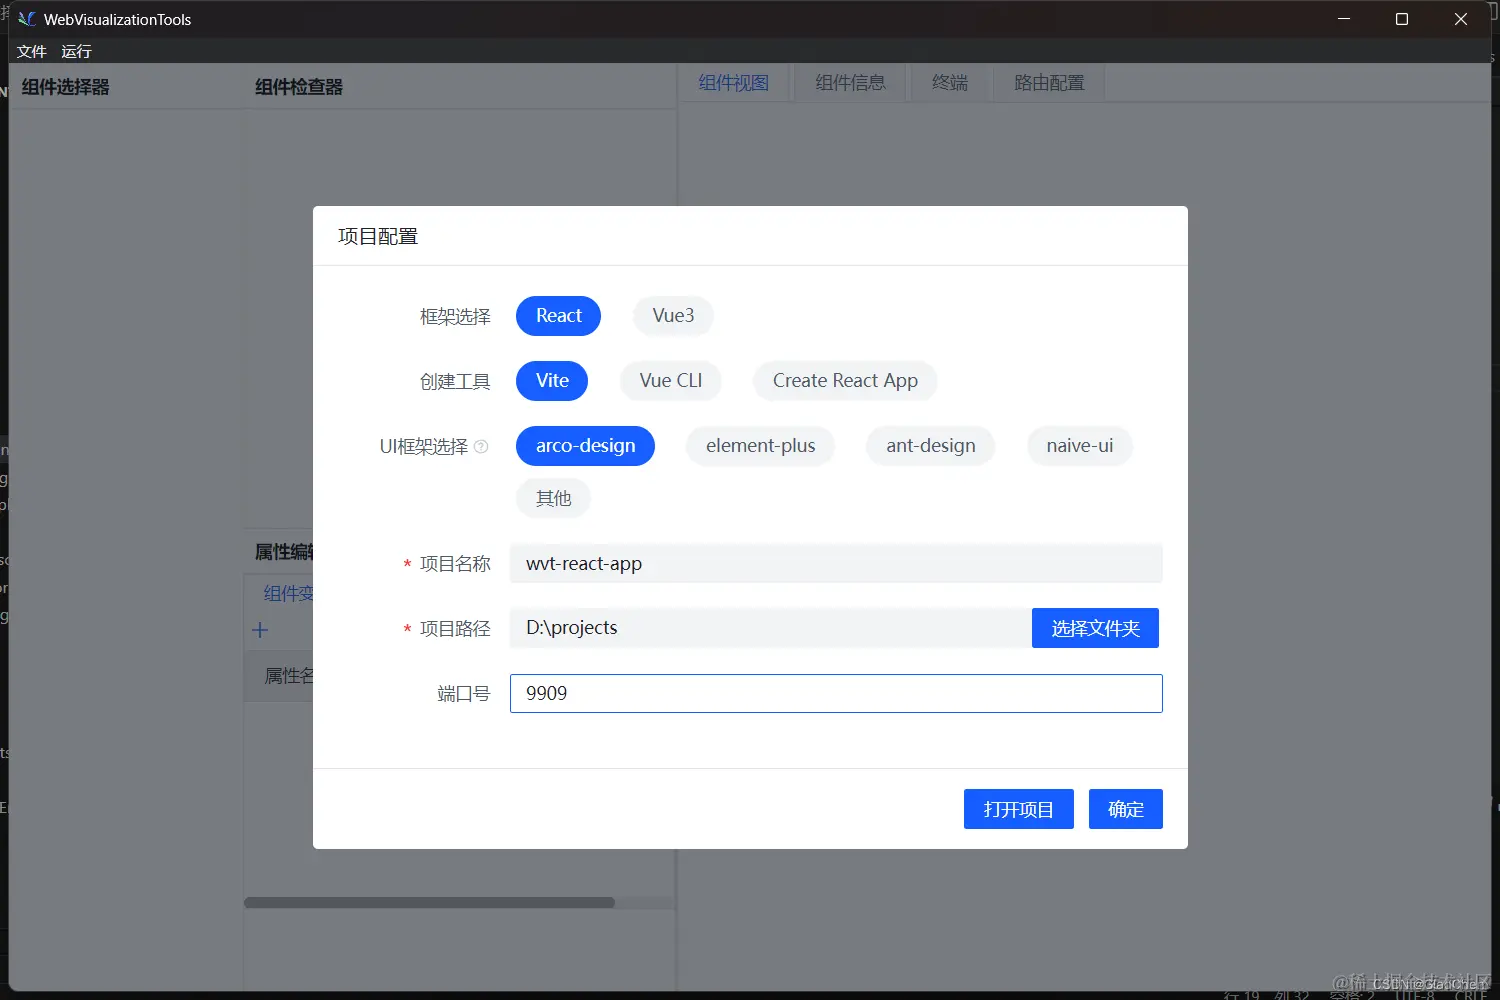Select element-plus UI framework
Image resolution: width=1500 pixels, height=1000 pixels.
[760, 446]
